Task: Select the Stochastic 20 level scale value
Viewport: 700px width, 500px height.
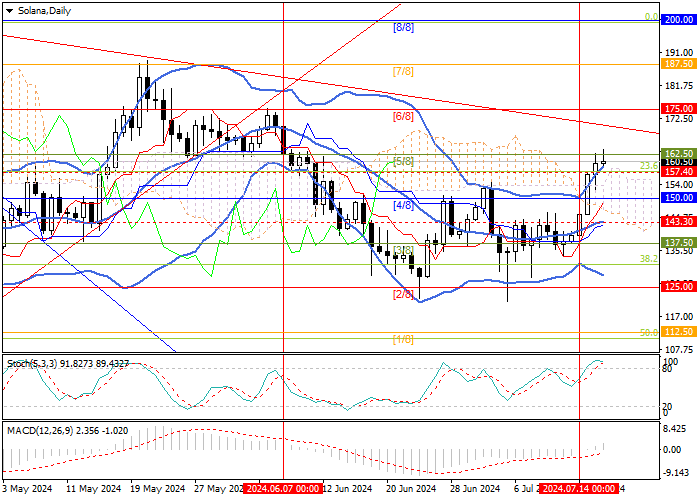Action: tap(667, 406)
